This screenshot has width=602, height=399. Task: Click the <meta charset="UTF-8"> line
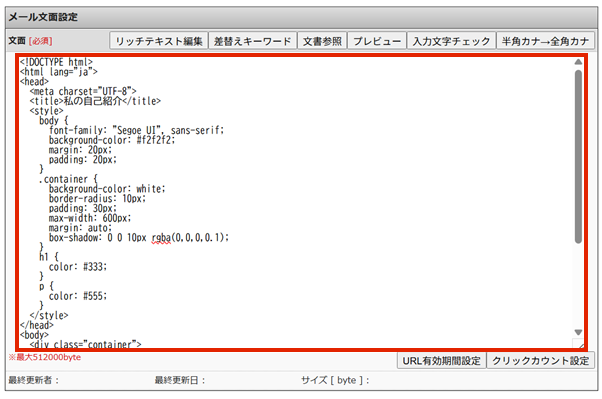pos(83,91)
